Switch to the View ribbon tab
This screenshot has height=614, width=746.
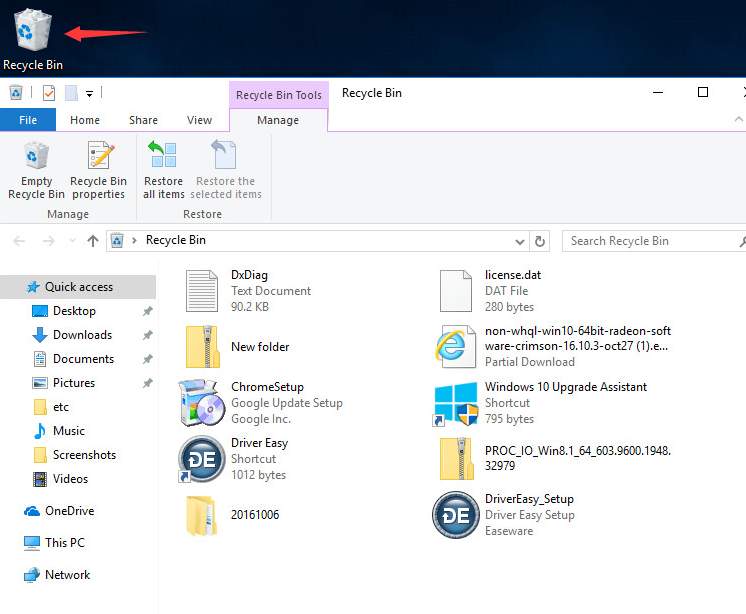point(199,120)
